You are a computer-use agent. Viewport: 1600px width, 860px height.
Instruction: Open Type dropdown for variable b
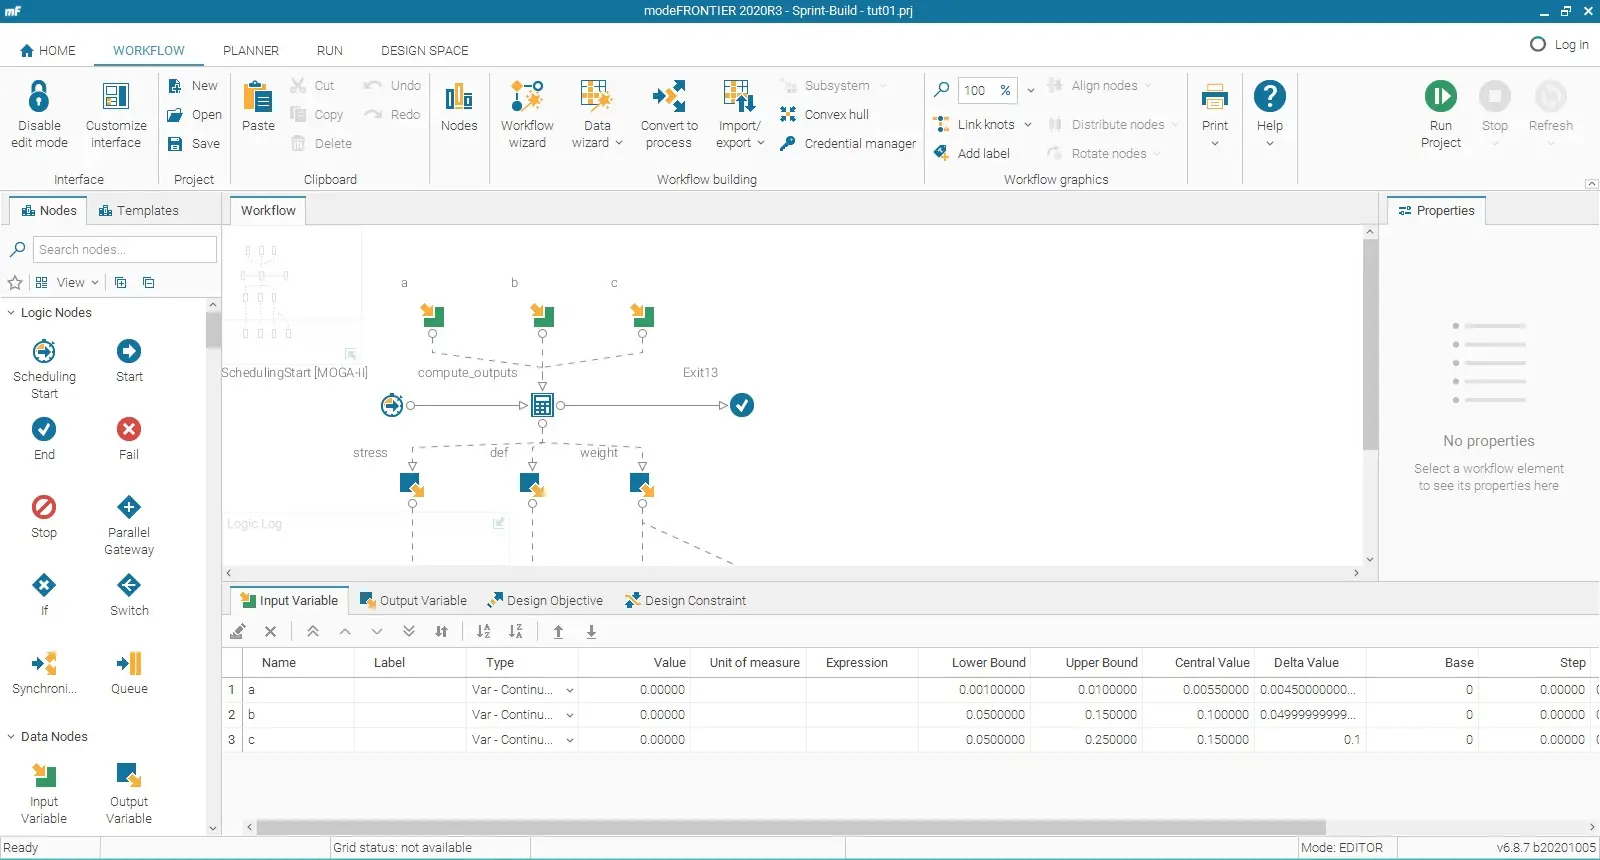[x=569, y=715]
